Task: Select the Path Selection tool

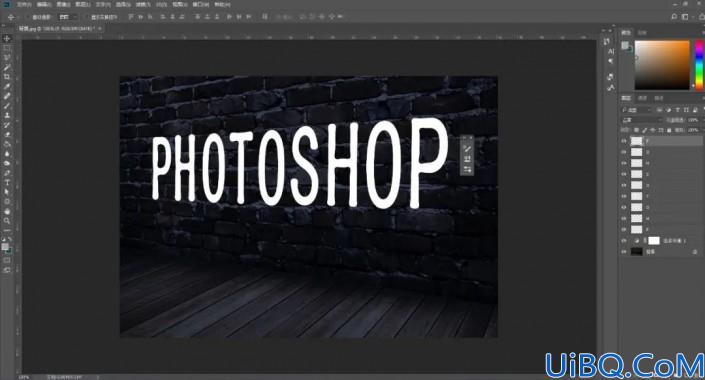Action: [7, 192]
